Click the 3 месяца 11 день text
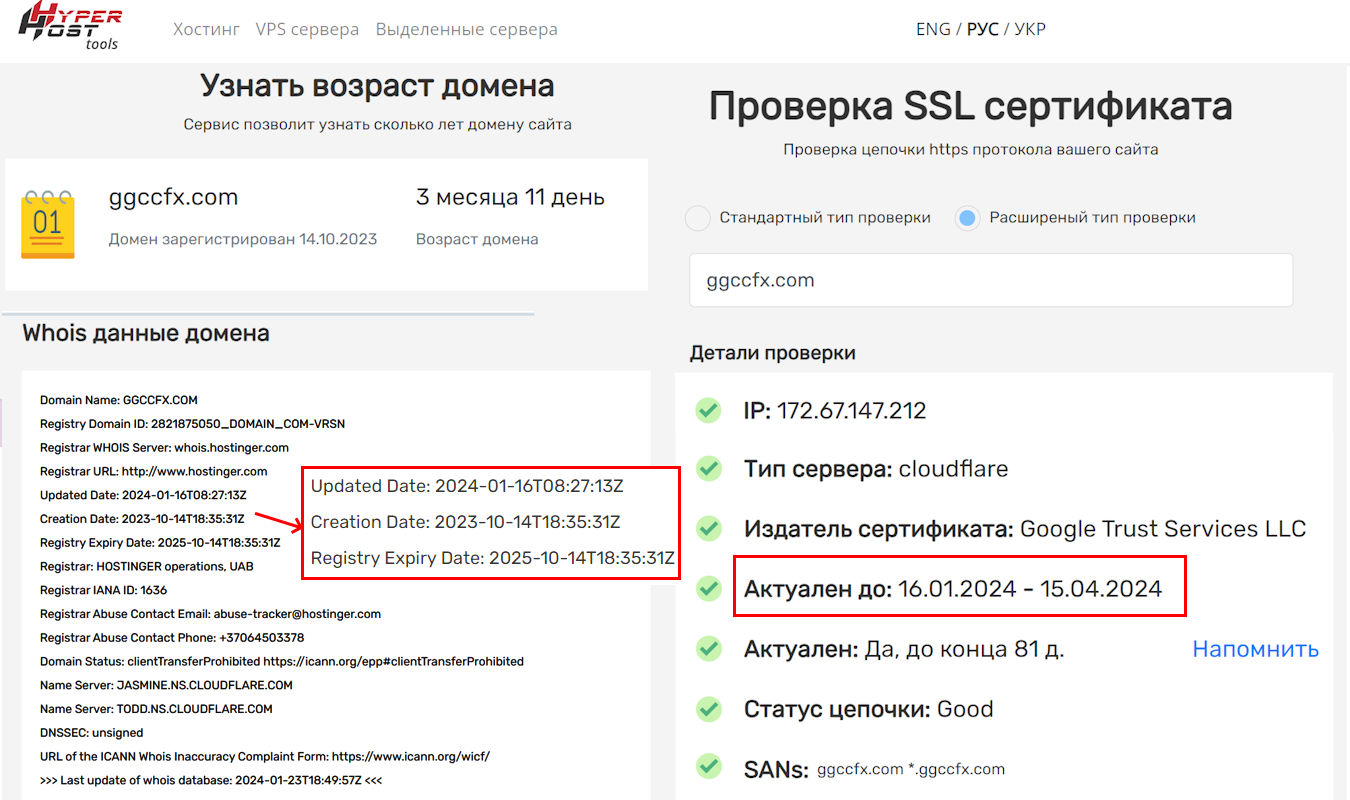 point(510,197)
